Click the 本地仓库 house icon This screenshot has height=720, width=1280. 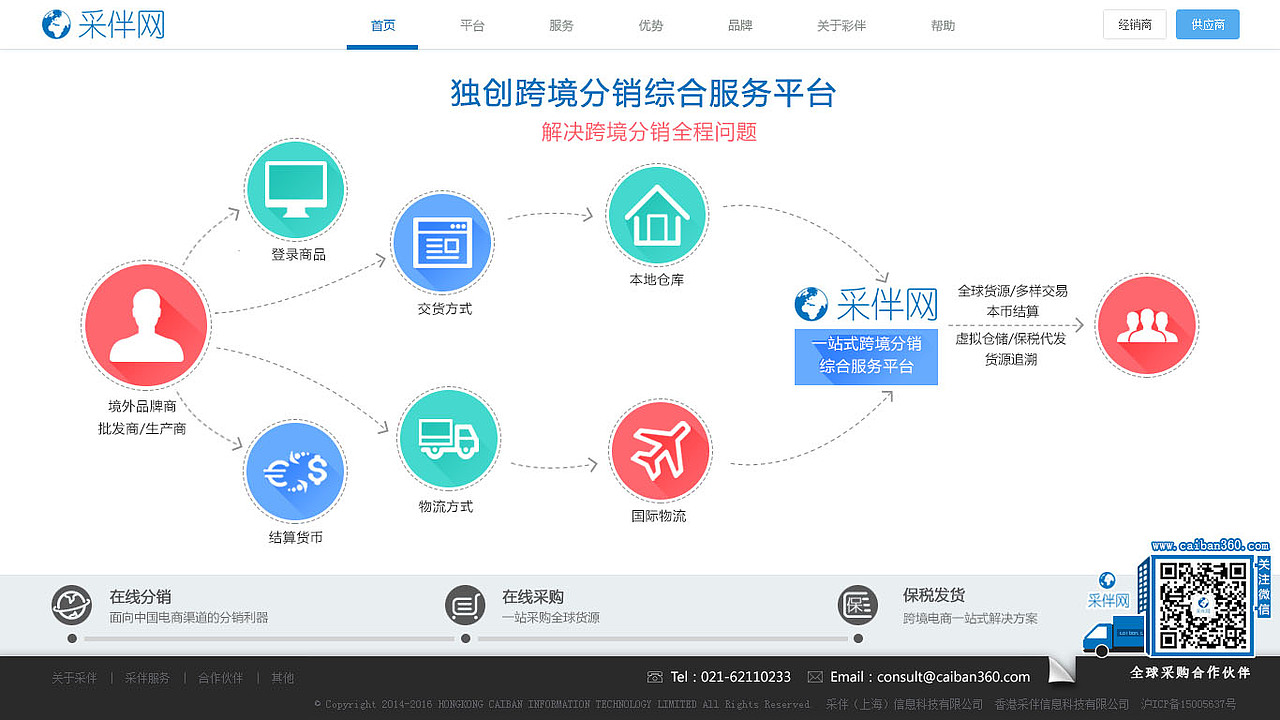point(657,214)
